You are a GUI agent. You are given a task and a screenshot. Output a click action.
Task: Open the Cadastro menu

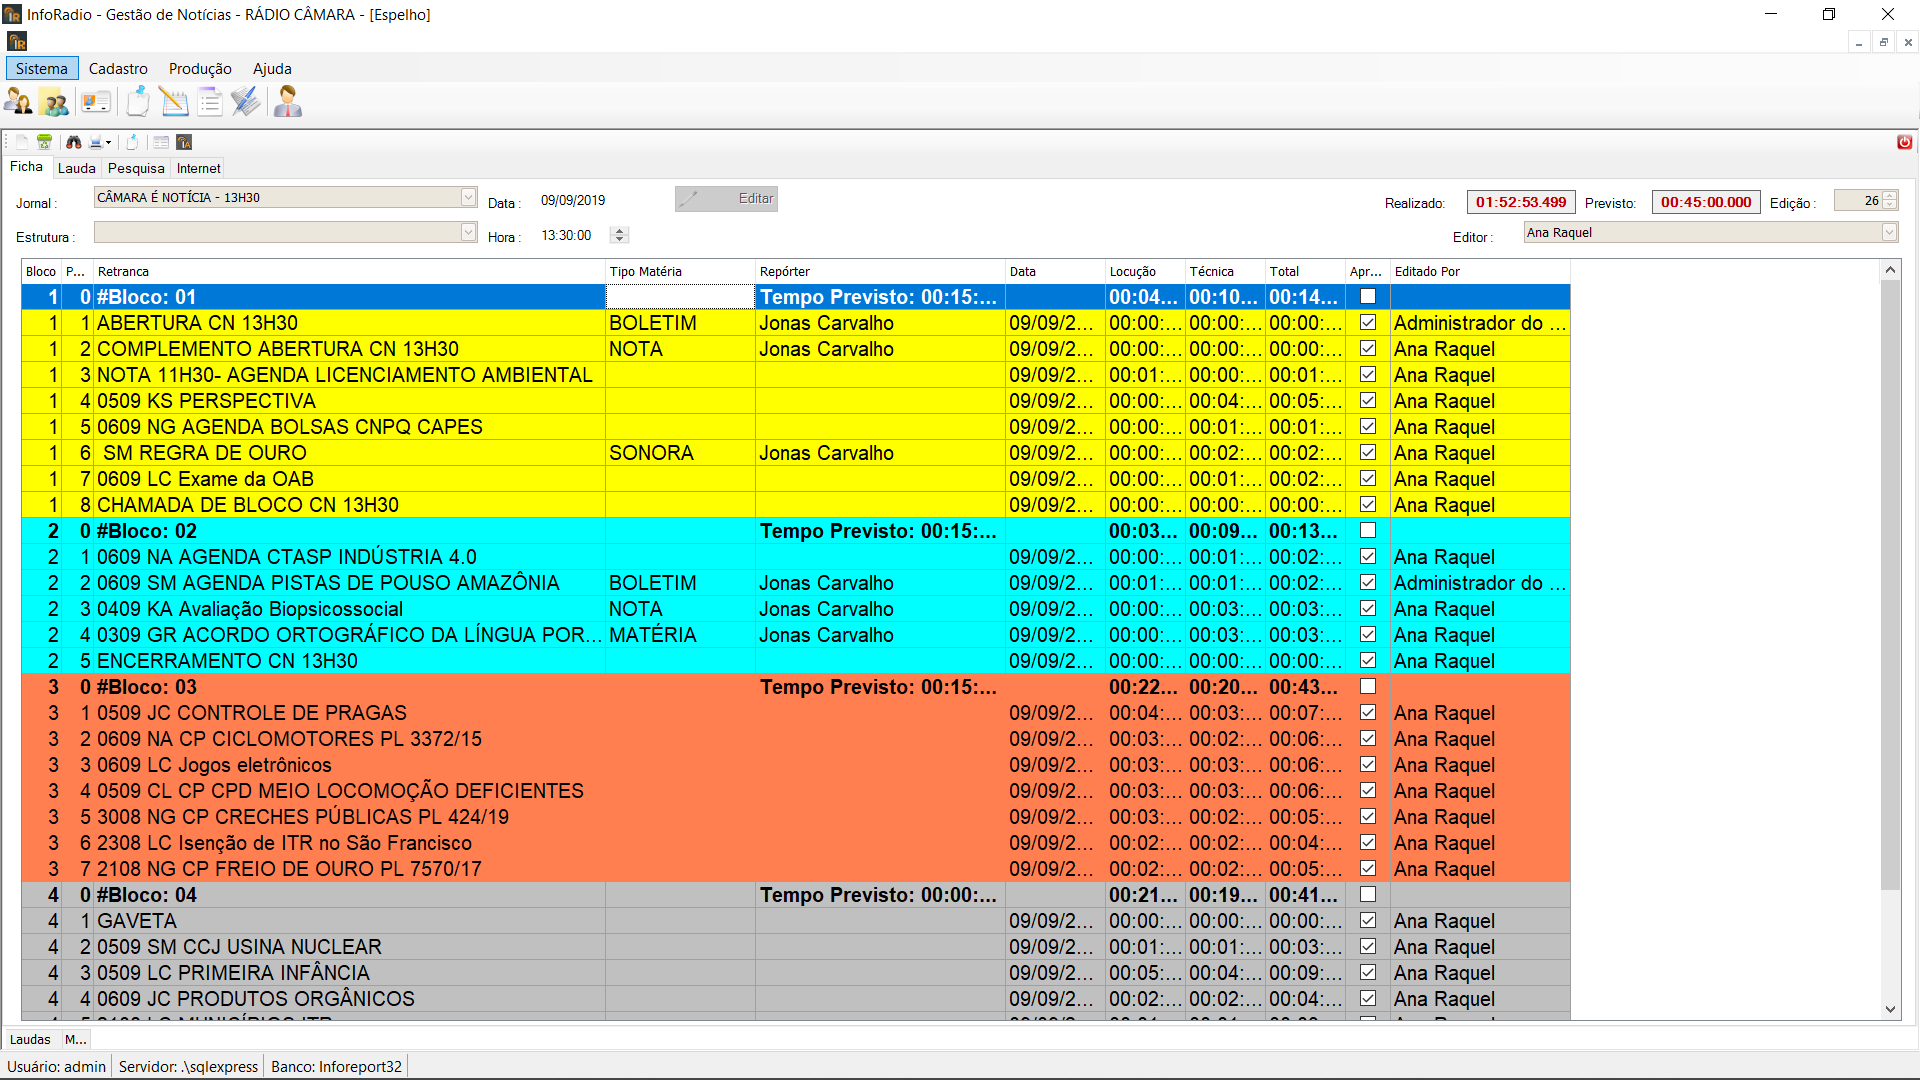click(x=118, y=69)
